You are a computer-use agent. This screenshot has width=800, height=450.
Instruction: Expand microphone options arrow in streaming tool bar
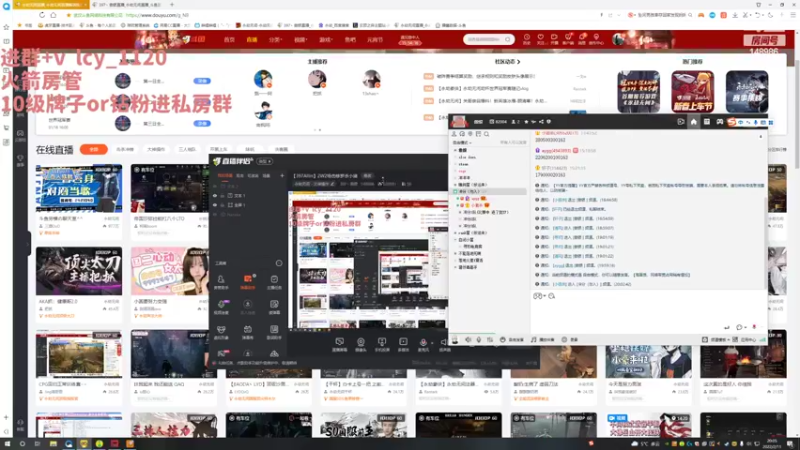431,342
